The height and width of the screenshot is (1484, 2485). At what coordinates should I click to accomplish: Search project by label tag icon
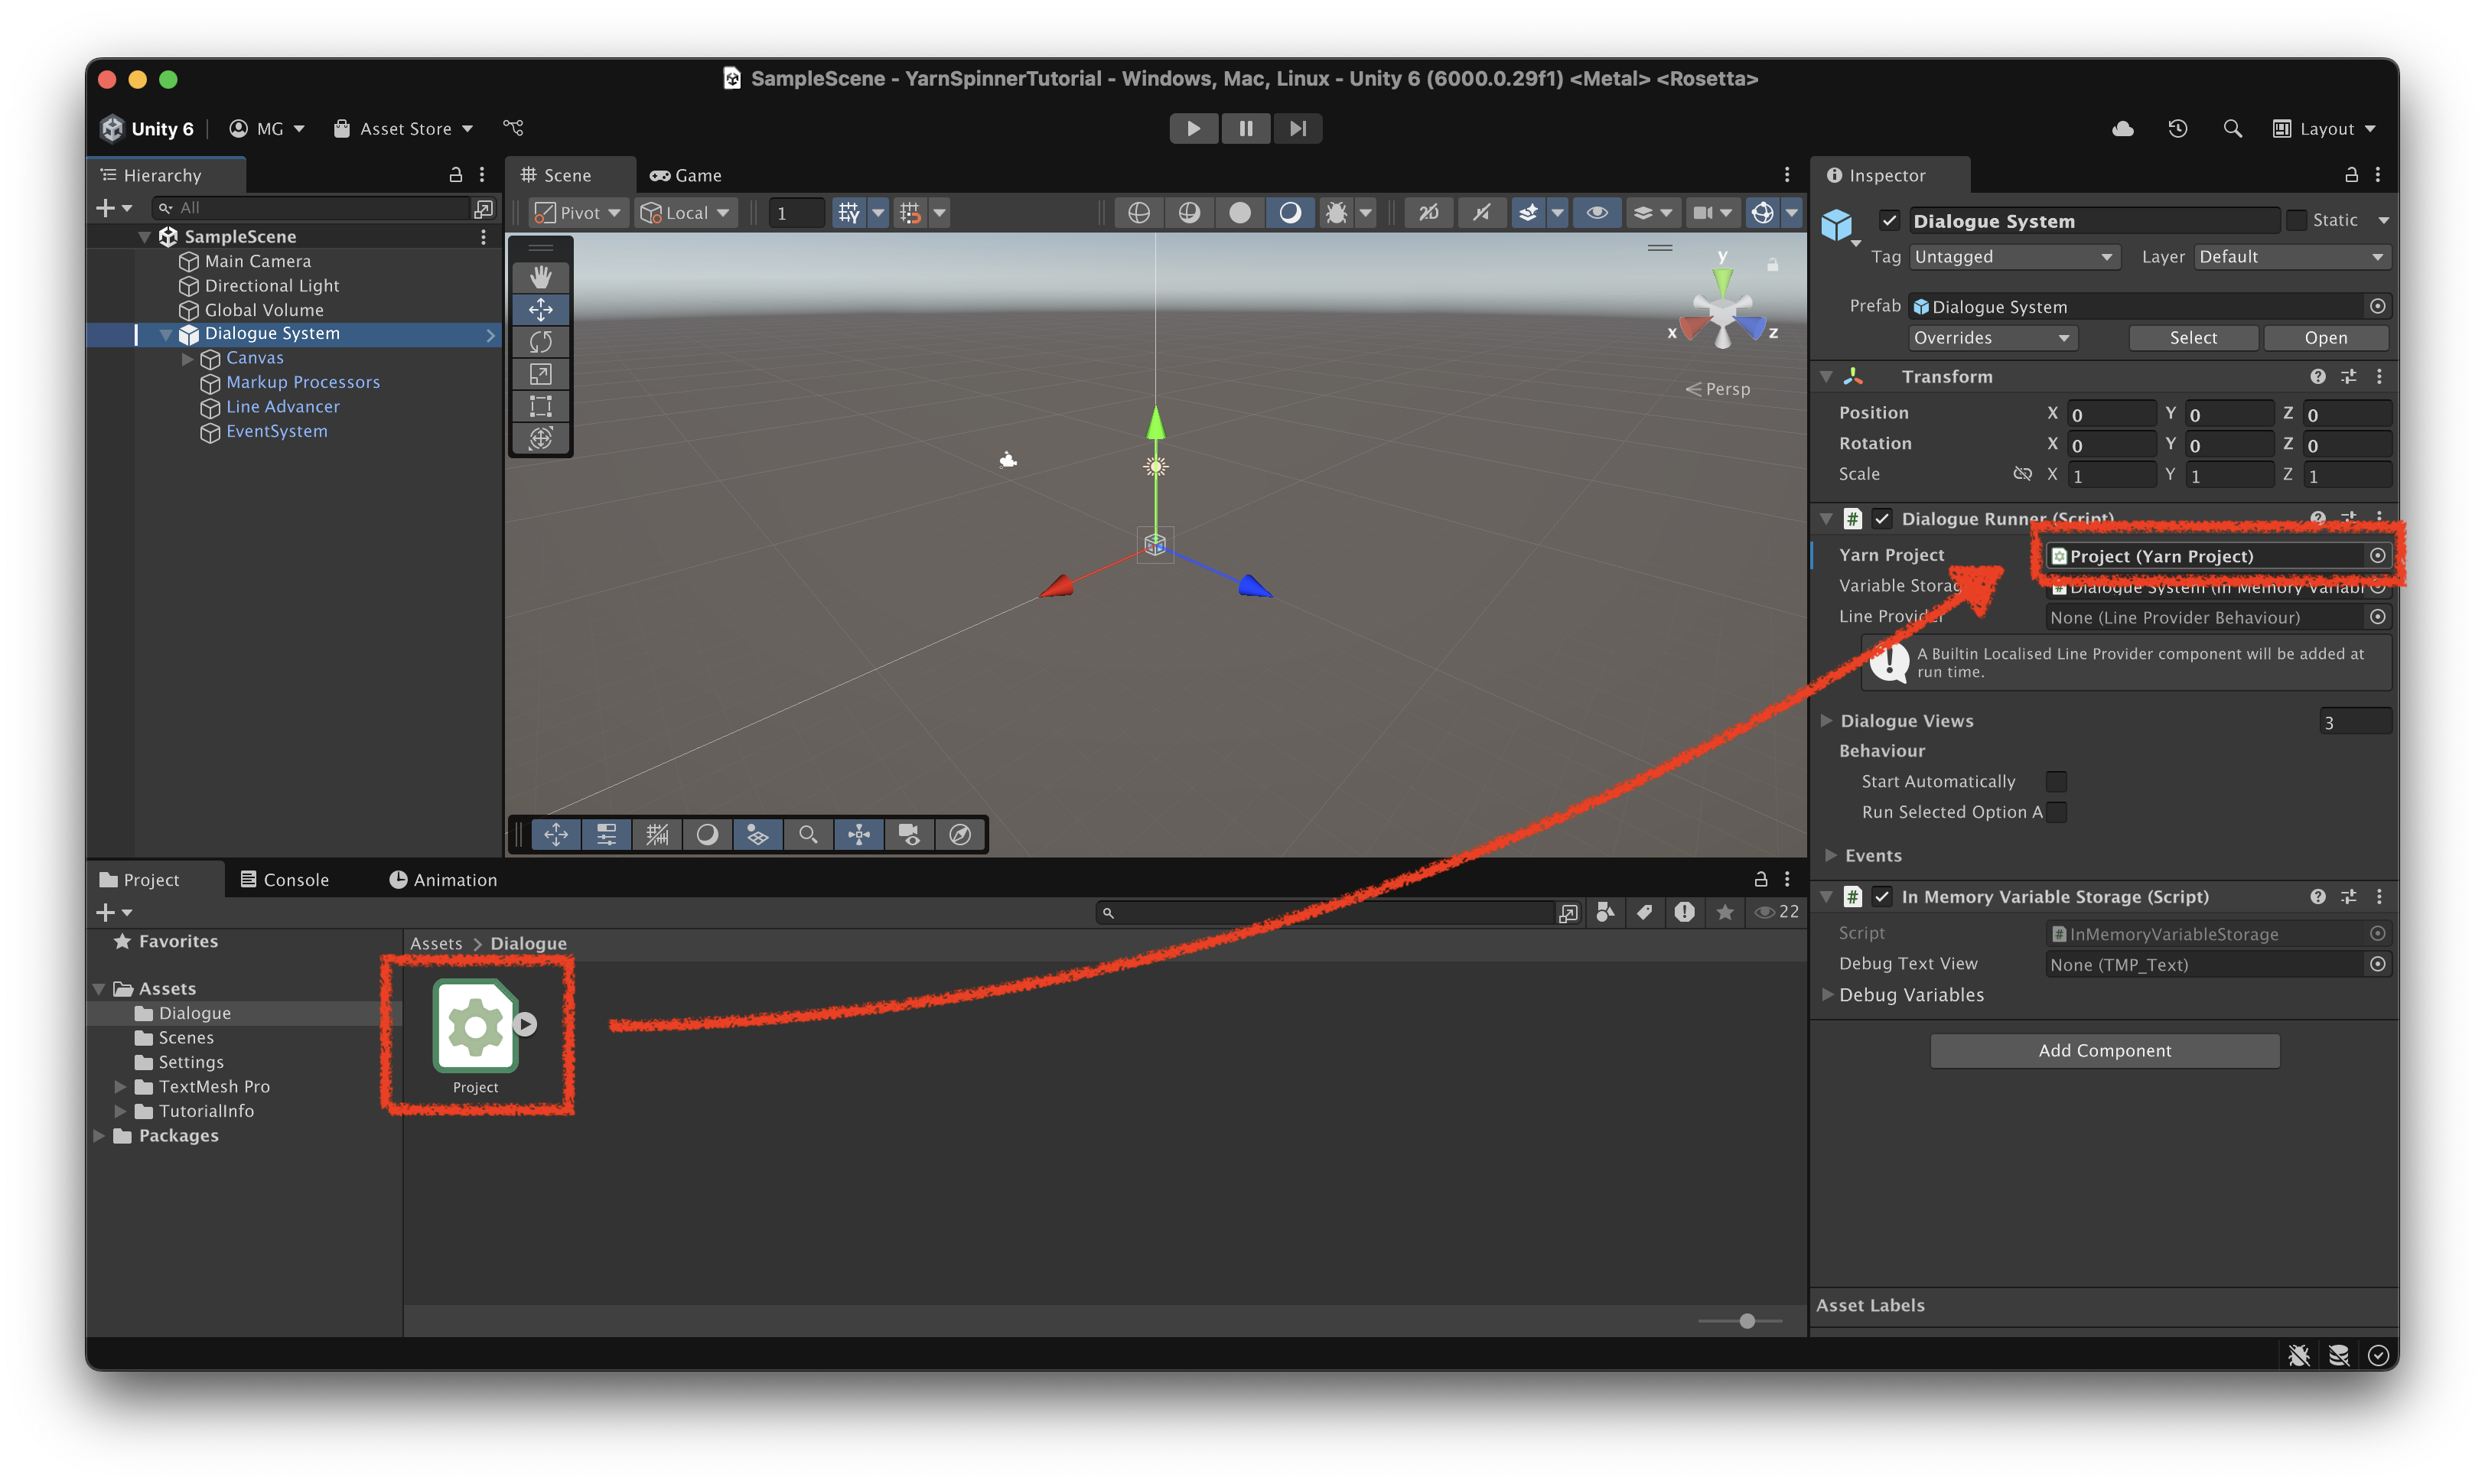pyautogui.click(x=1644, y=912)
